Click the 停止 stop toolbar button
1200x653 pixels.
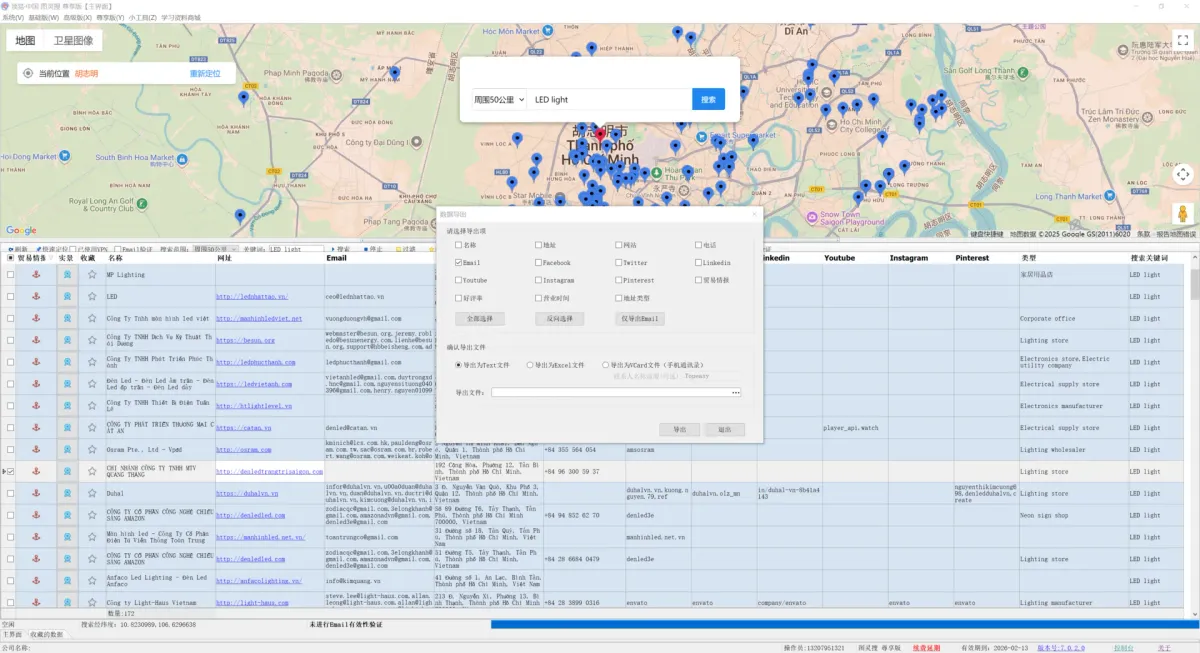tap(374, 249)
